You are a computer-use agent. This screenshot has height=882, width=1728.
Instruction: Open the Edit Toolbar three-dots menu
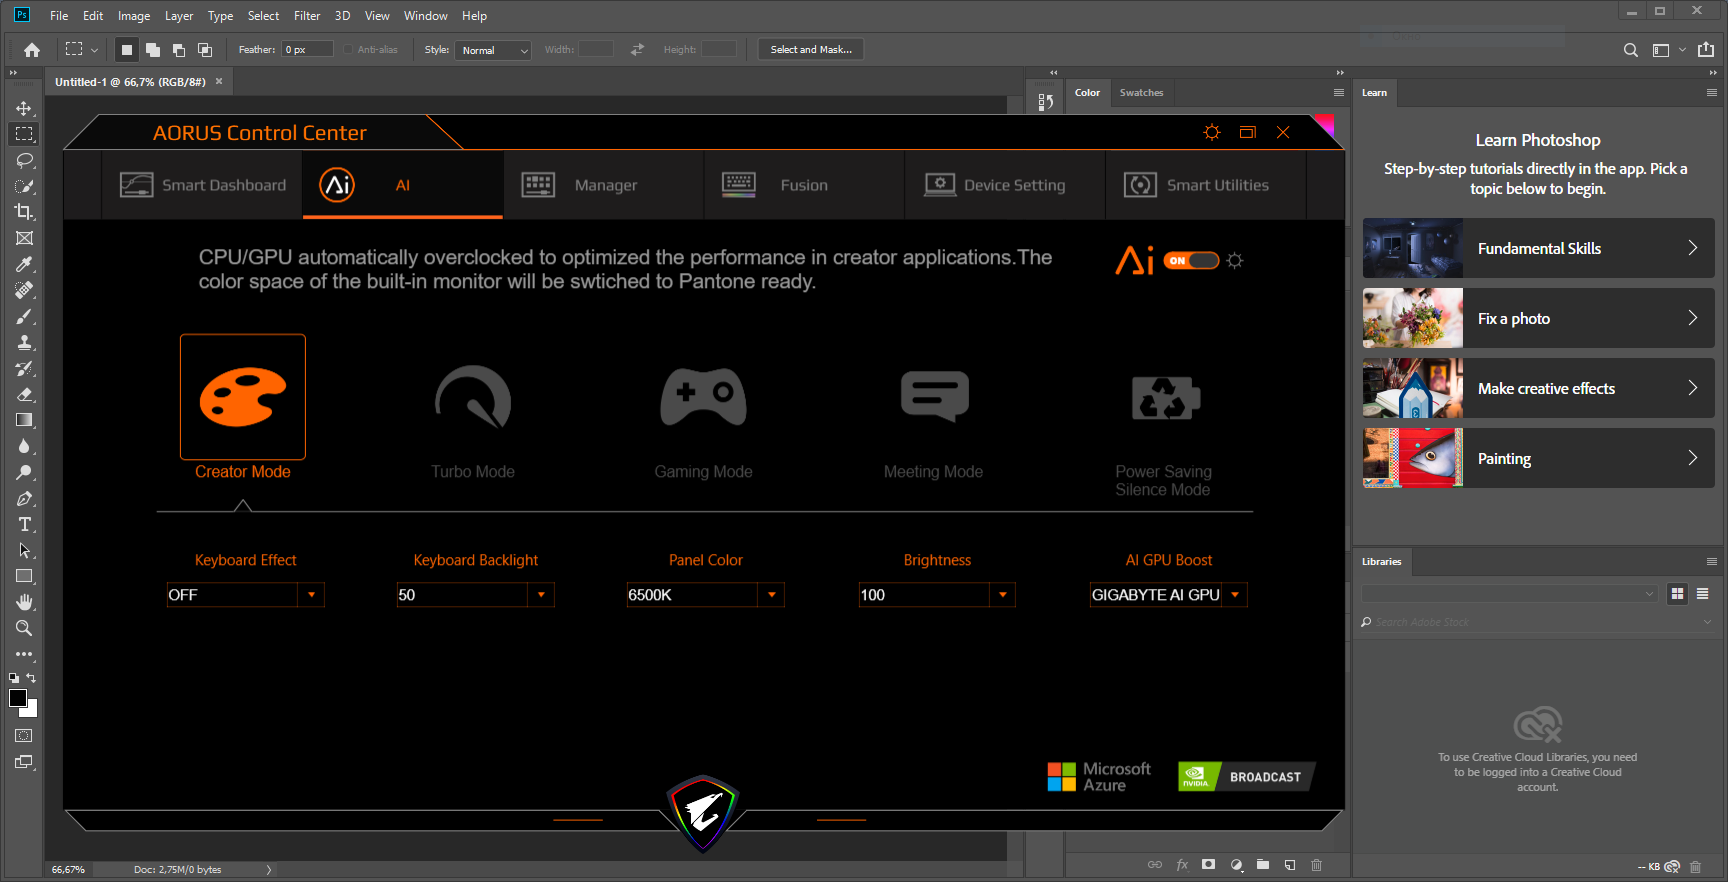point(24,654)
